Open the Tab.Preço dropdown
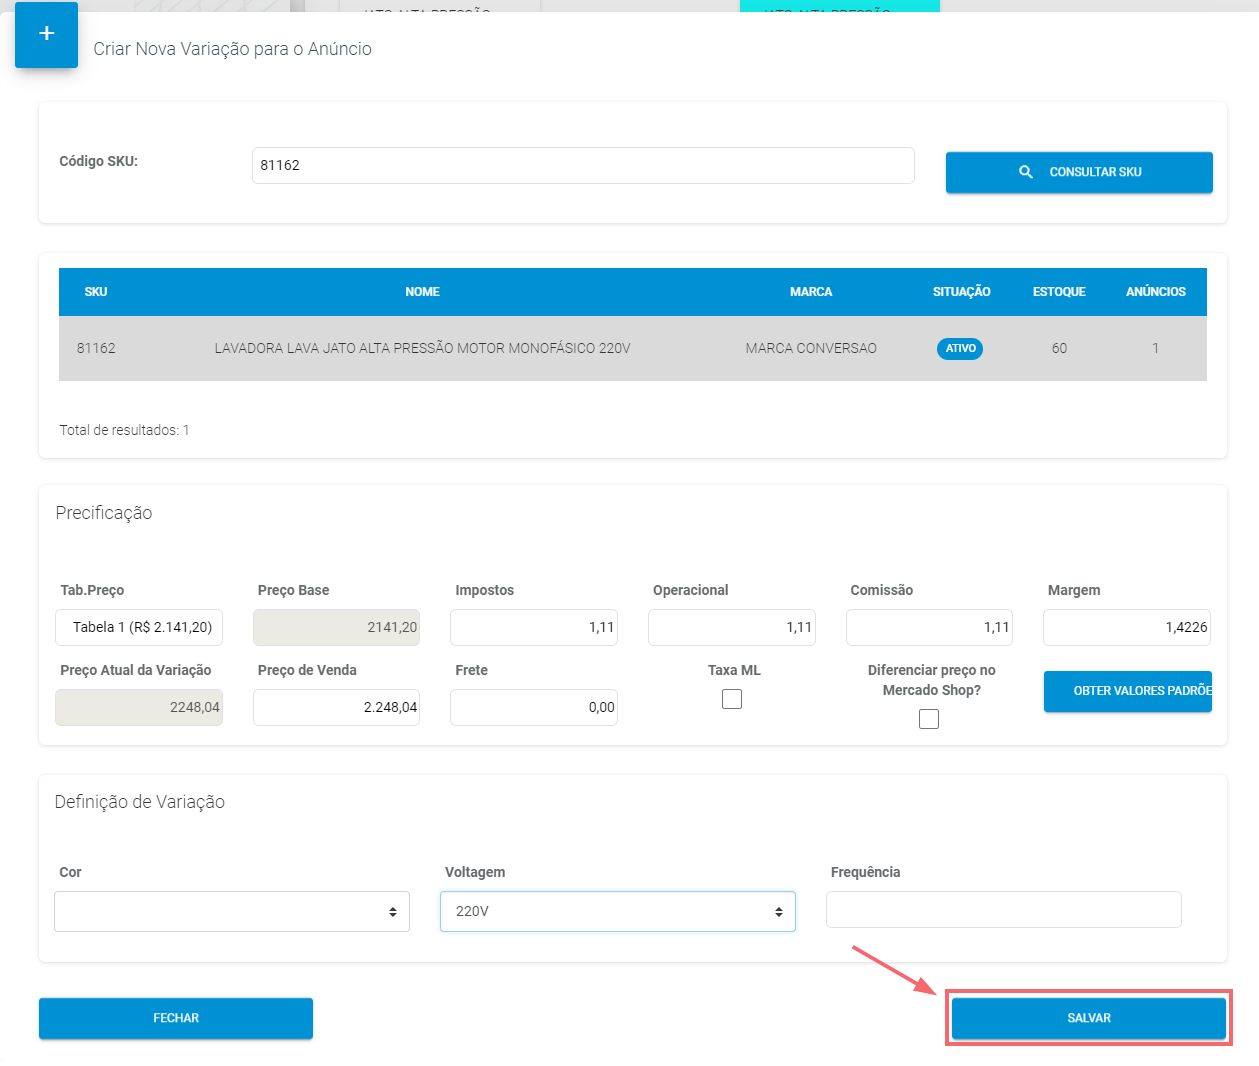 coord(139,627)
